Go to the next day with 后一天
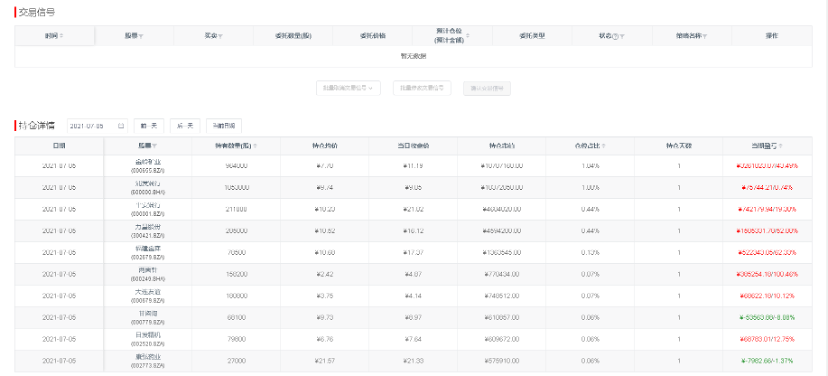Image resolution: width=828 pixels, height=376 pixels. [185, 126]
